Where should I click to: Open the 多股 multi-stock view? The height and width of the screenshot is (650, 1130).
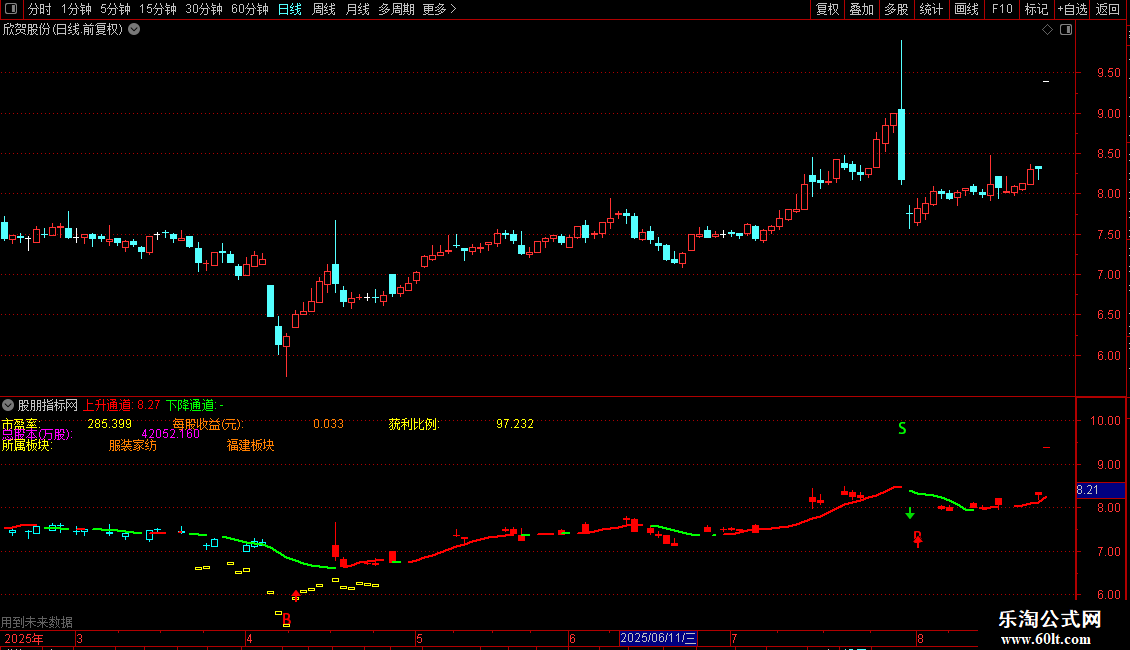click(896, 9)
